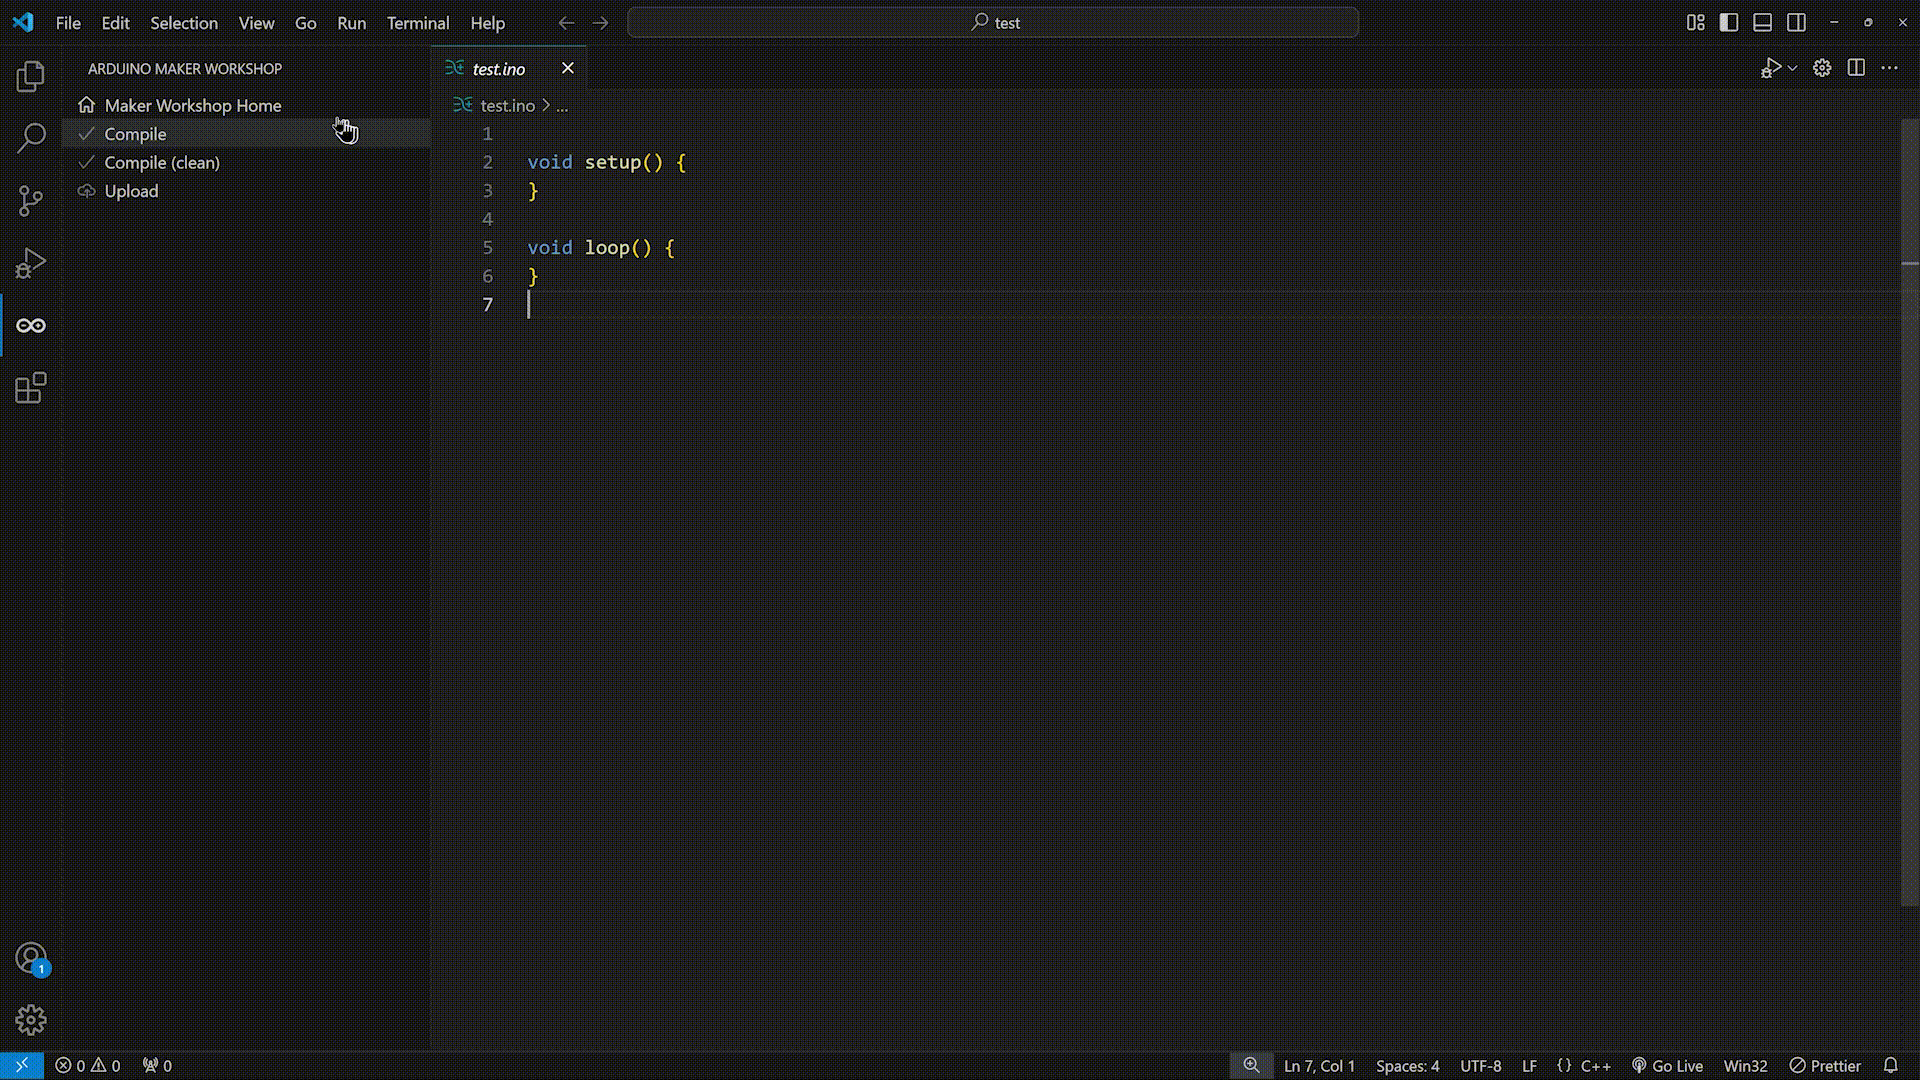Click Upload in the Arduino sidebar
This screenshot has height=1080, width=1920.
[131, 191]
